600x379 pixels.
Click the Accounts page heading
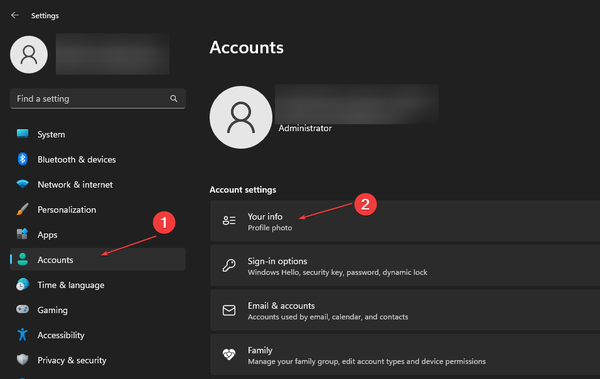tap(246, 47)
